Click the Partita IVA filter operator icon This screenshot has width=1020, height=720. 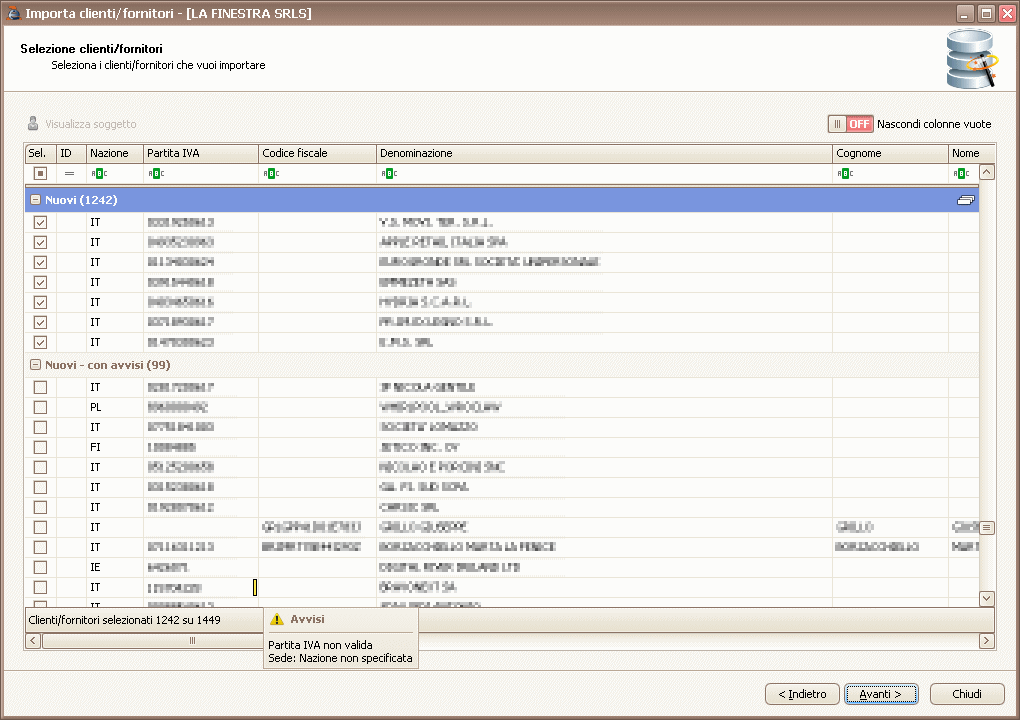tap(155, 173)
